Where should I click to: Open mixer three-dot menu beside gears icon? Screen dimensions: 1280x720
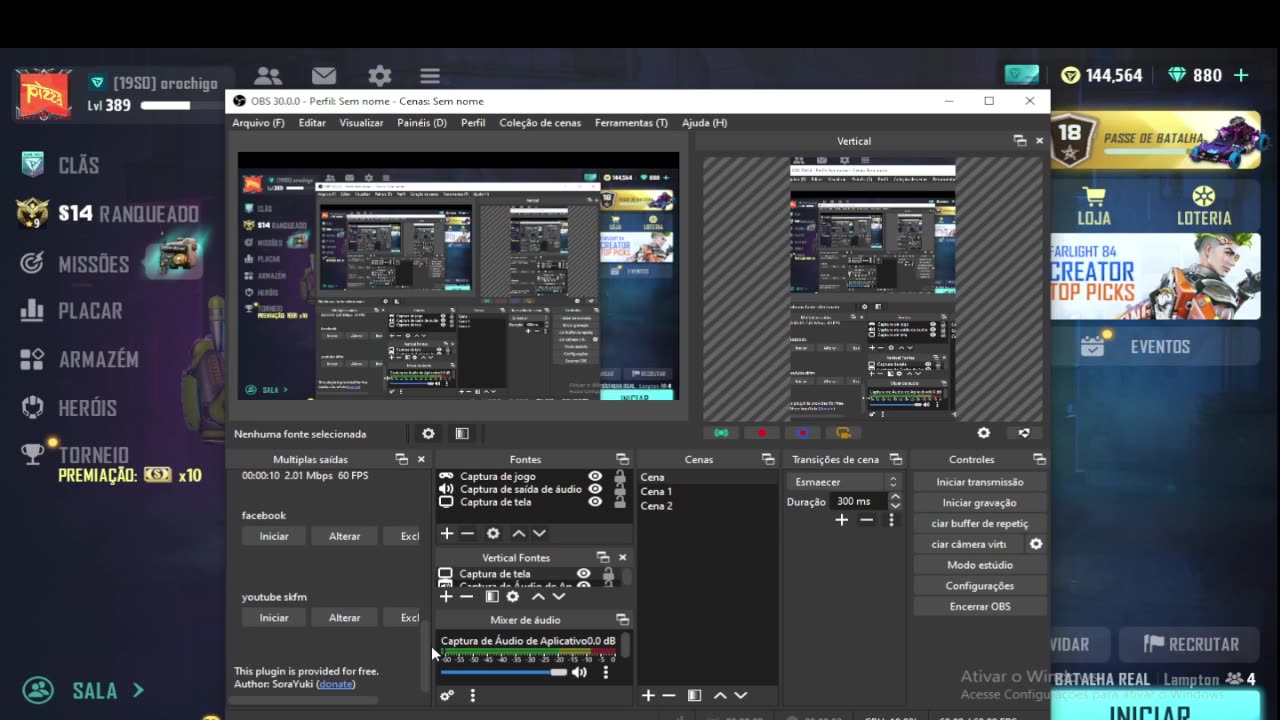click(x=473, y=695)
